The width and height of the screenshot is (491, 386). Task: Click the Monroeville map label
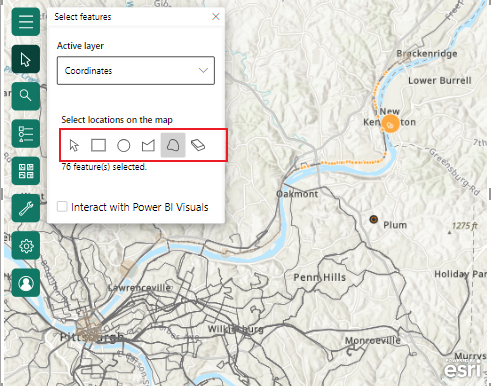pyautogui.click(x=372, y=341)
